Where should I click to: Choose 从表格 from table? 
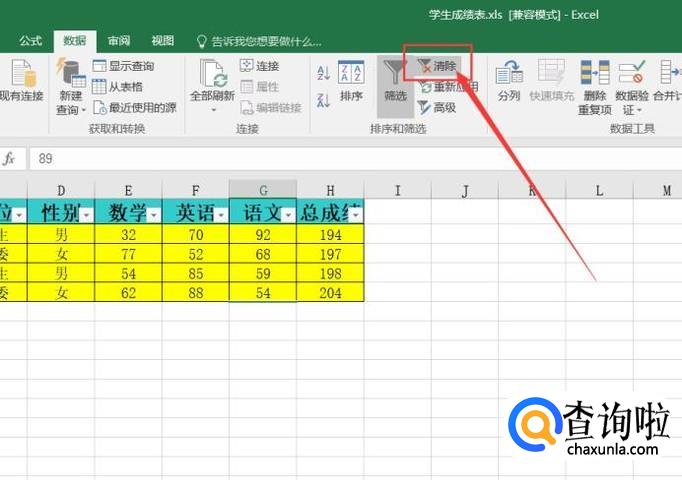click(117, 87)
